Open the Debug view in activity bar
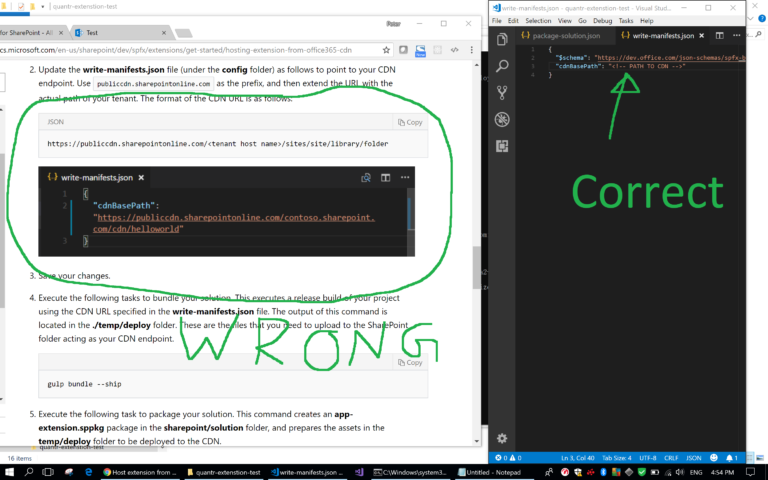The image size is (768, 480). tap(502, 119)
